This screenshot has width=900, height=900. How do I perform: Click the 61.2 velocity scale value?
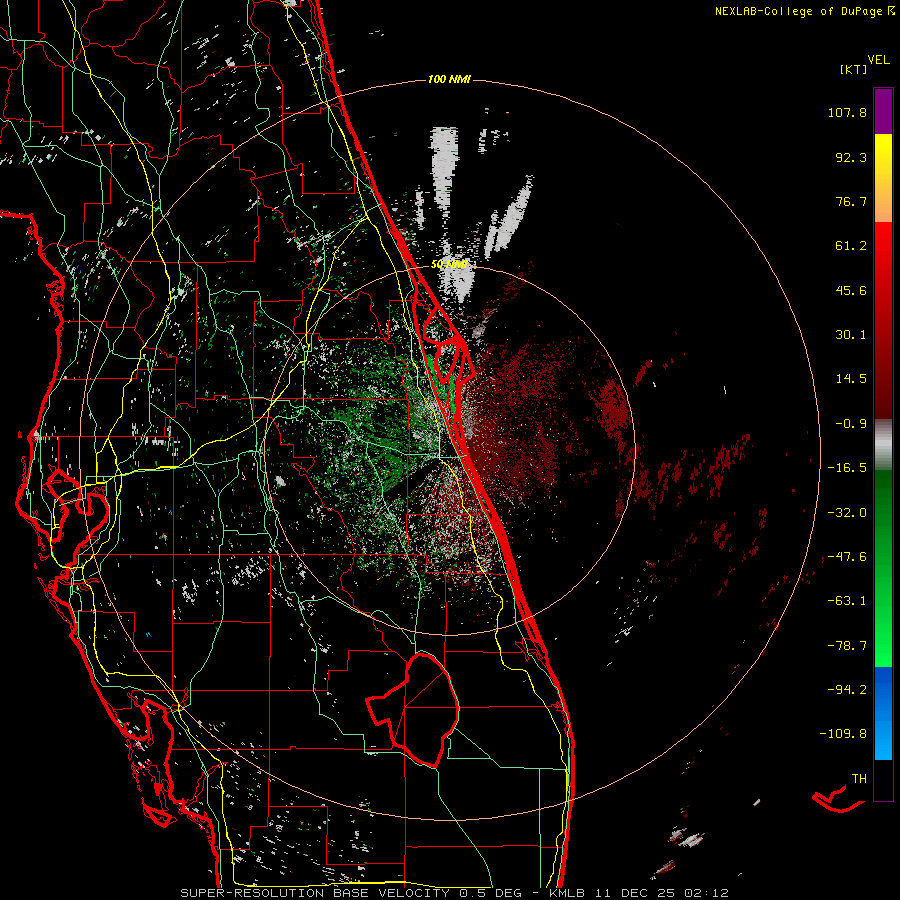point(851,246)
